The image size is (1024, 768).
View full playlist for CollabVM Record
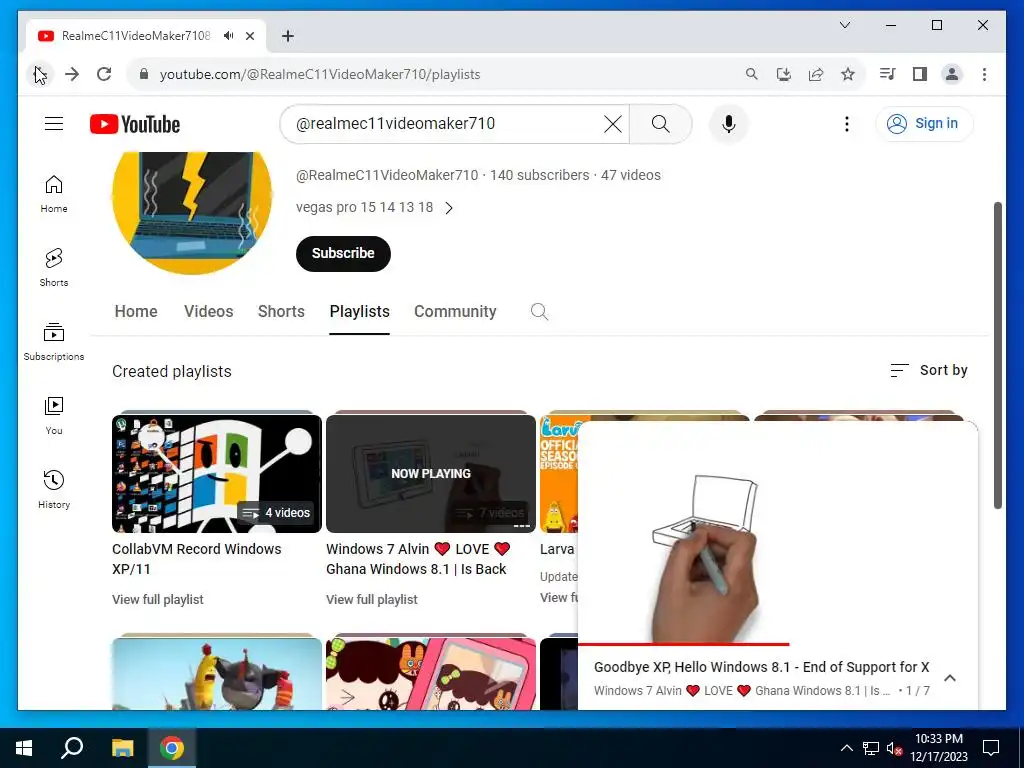(x=157, y=600)
